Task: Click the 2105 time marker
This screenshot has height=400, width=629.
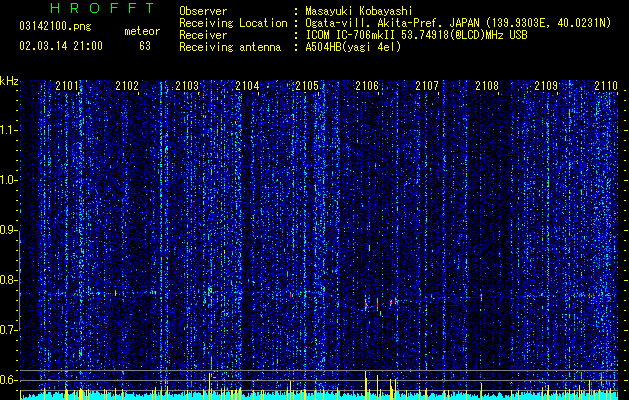Action: (307, 86)
